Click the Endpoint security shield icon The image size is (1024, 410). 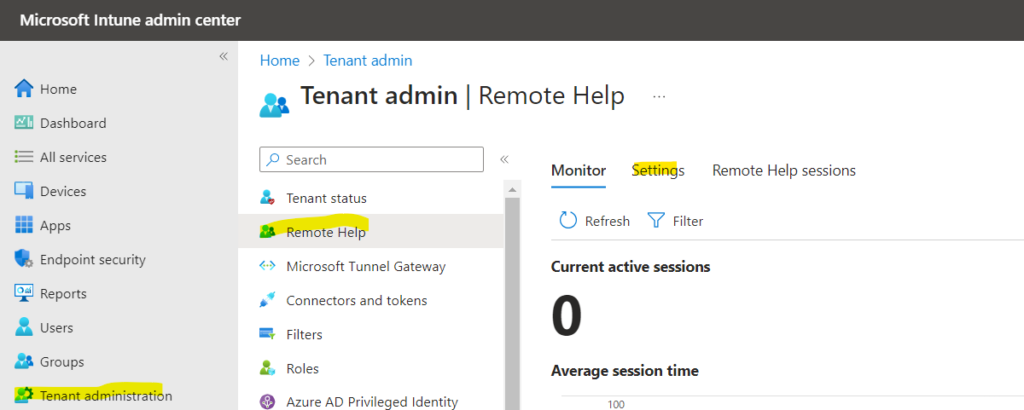(x=24, y=259)
